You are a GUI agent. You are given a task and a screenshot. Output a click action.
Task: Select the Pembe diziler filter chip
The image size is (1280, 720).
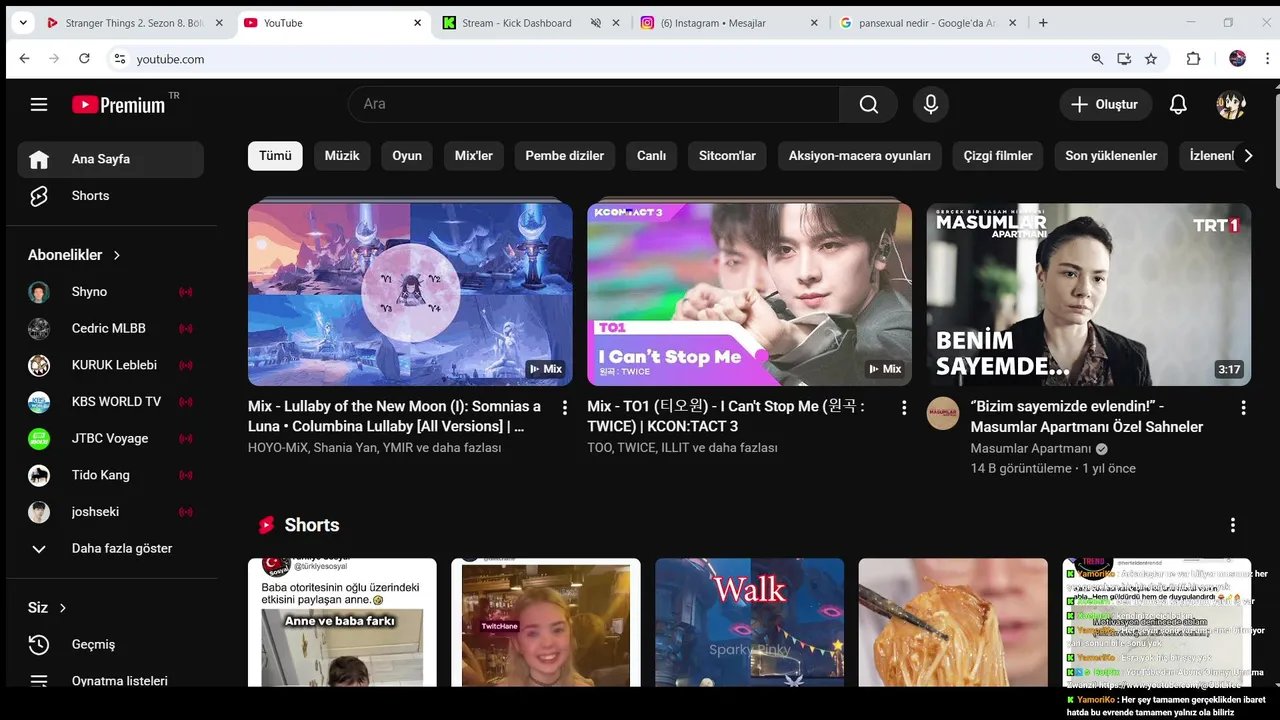565,156
